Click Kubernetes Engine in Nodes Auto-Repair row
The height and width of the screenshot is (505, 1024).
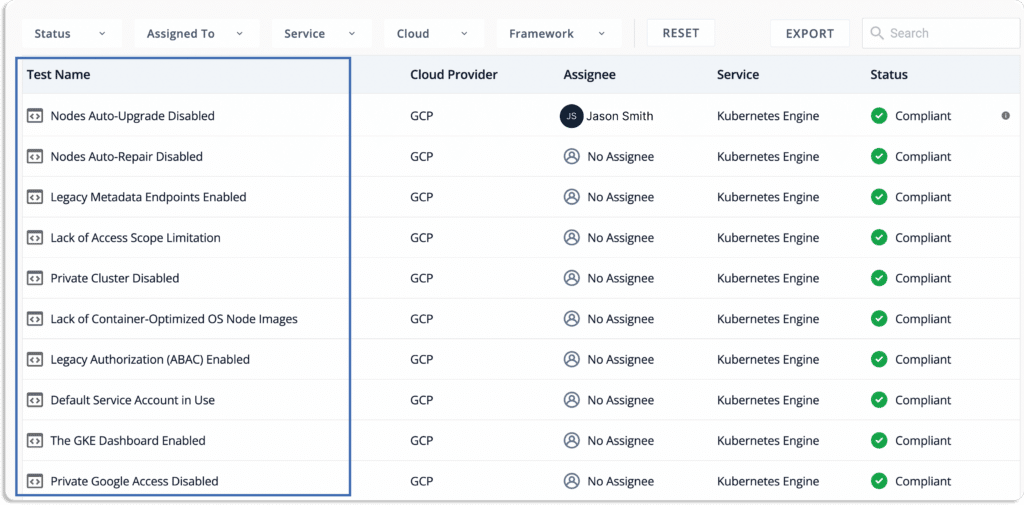768,157
